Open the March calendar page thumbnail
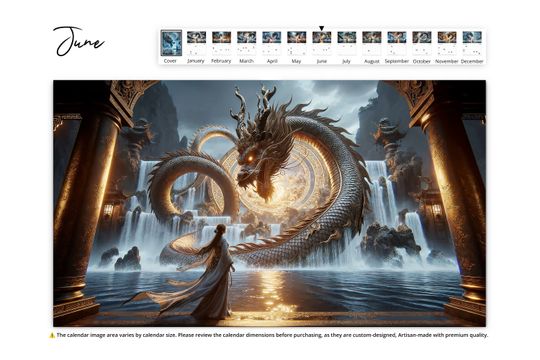This screenshot has width=540, height=360. point(247,43)
